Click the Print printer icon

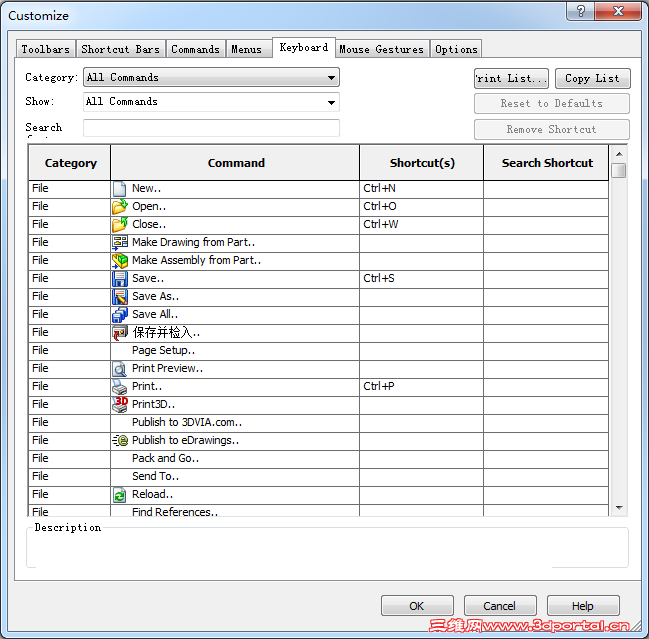(x=120, y=387)
